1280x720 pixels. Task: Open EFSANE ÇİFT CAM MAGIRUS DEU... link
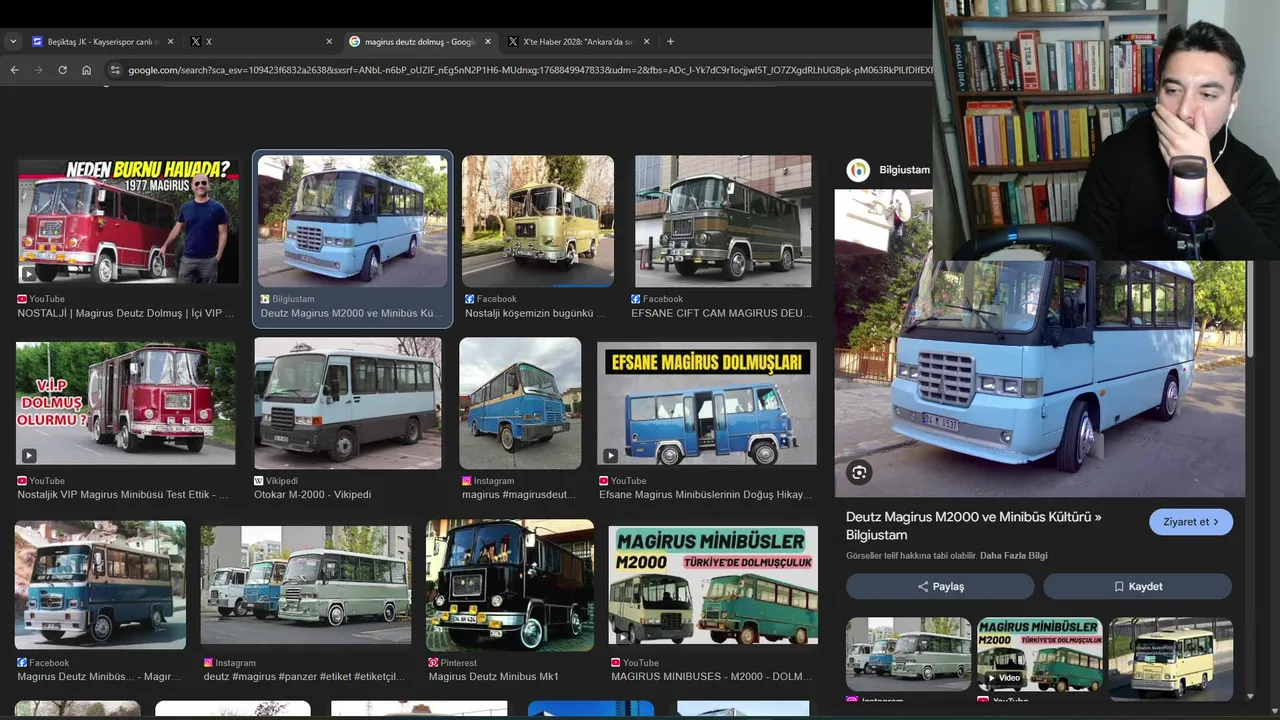tap(721, 313)
